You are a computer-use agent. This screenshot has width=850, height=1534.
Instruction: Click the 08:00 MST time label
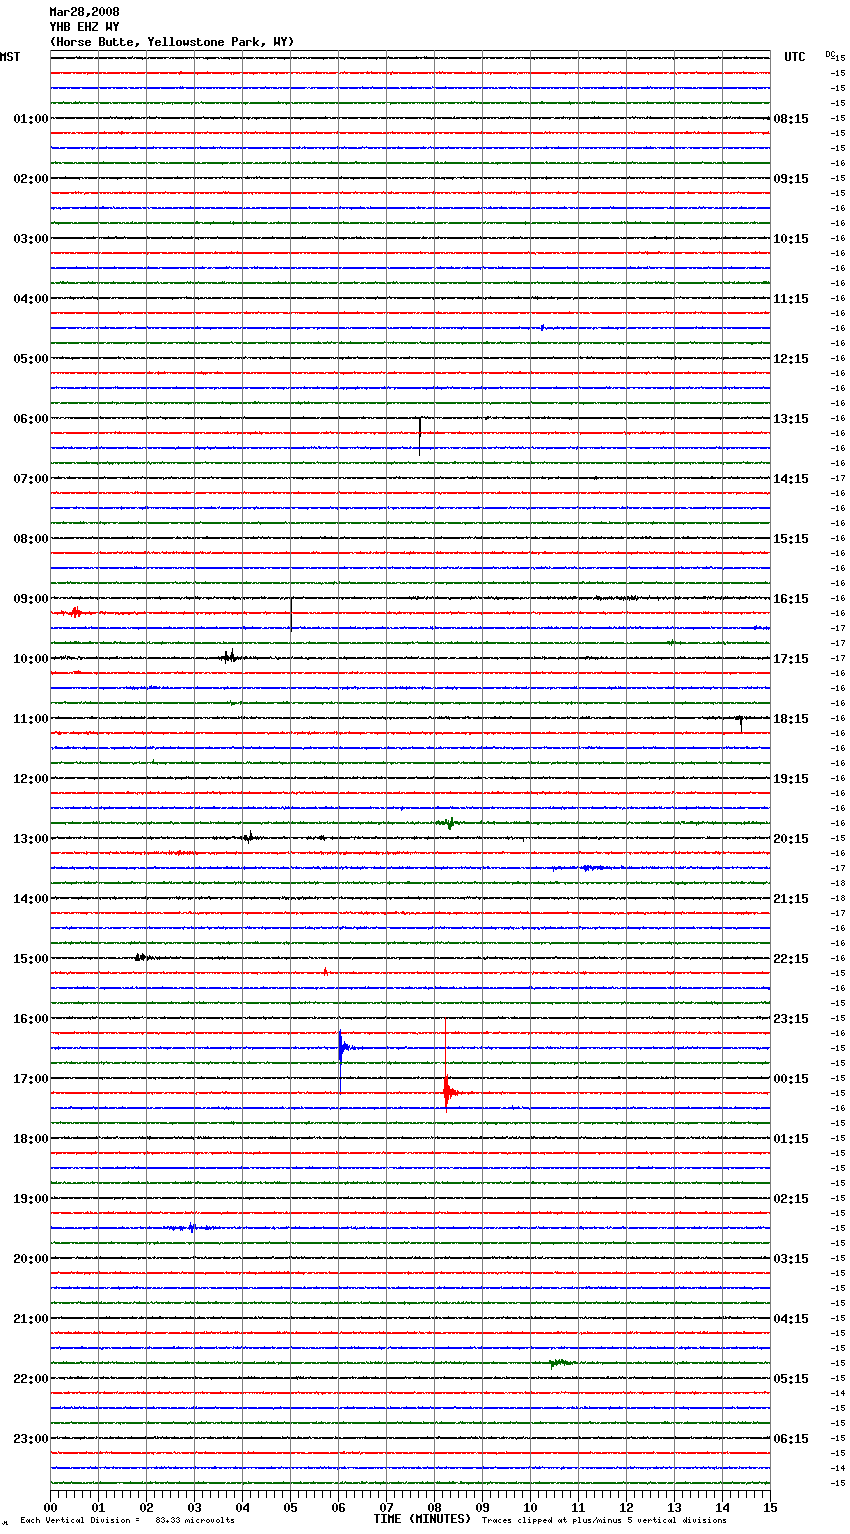pos(31,539)
